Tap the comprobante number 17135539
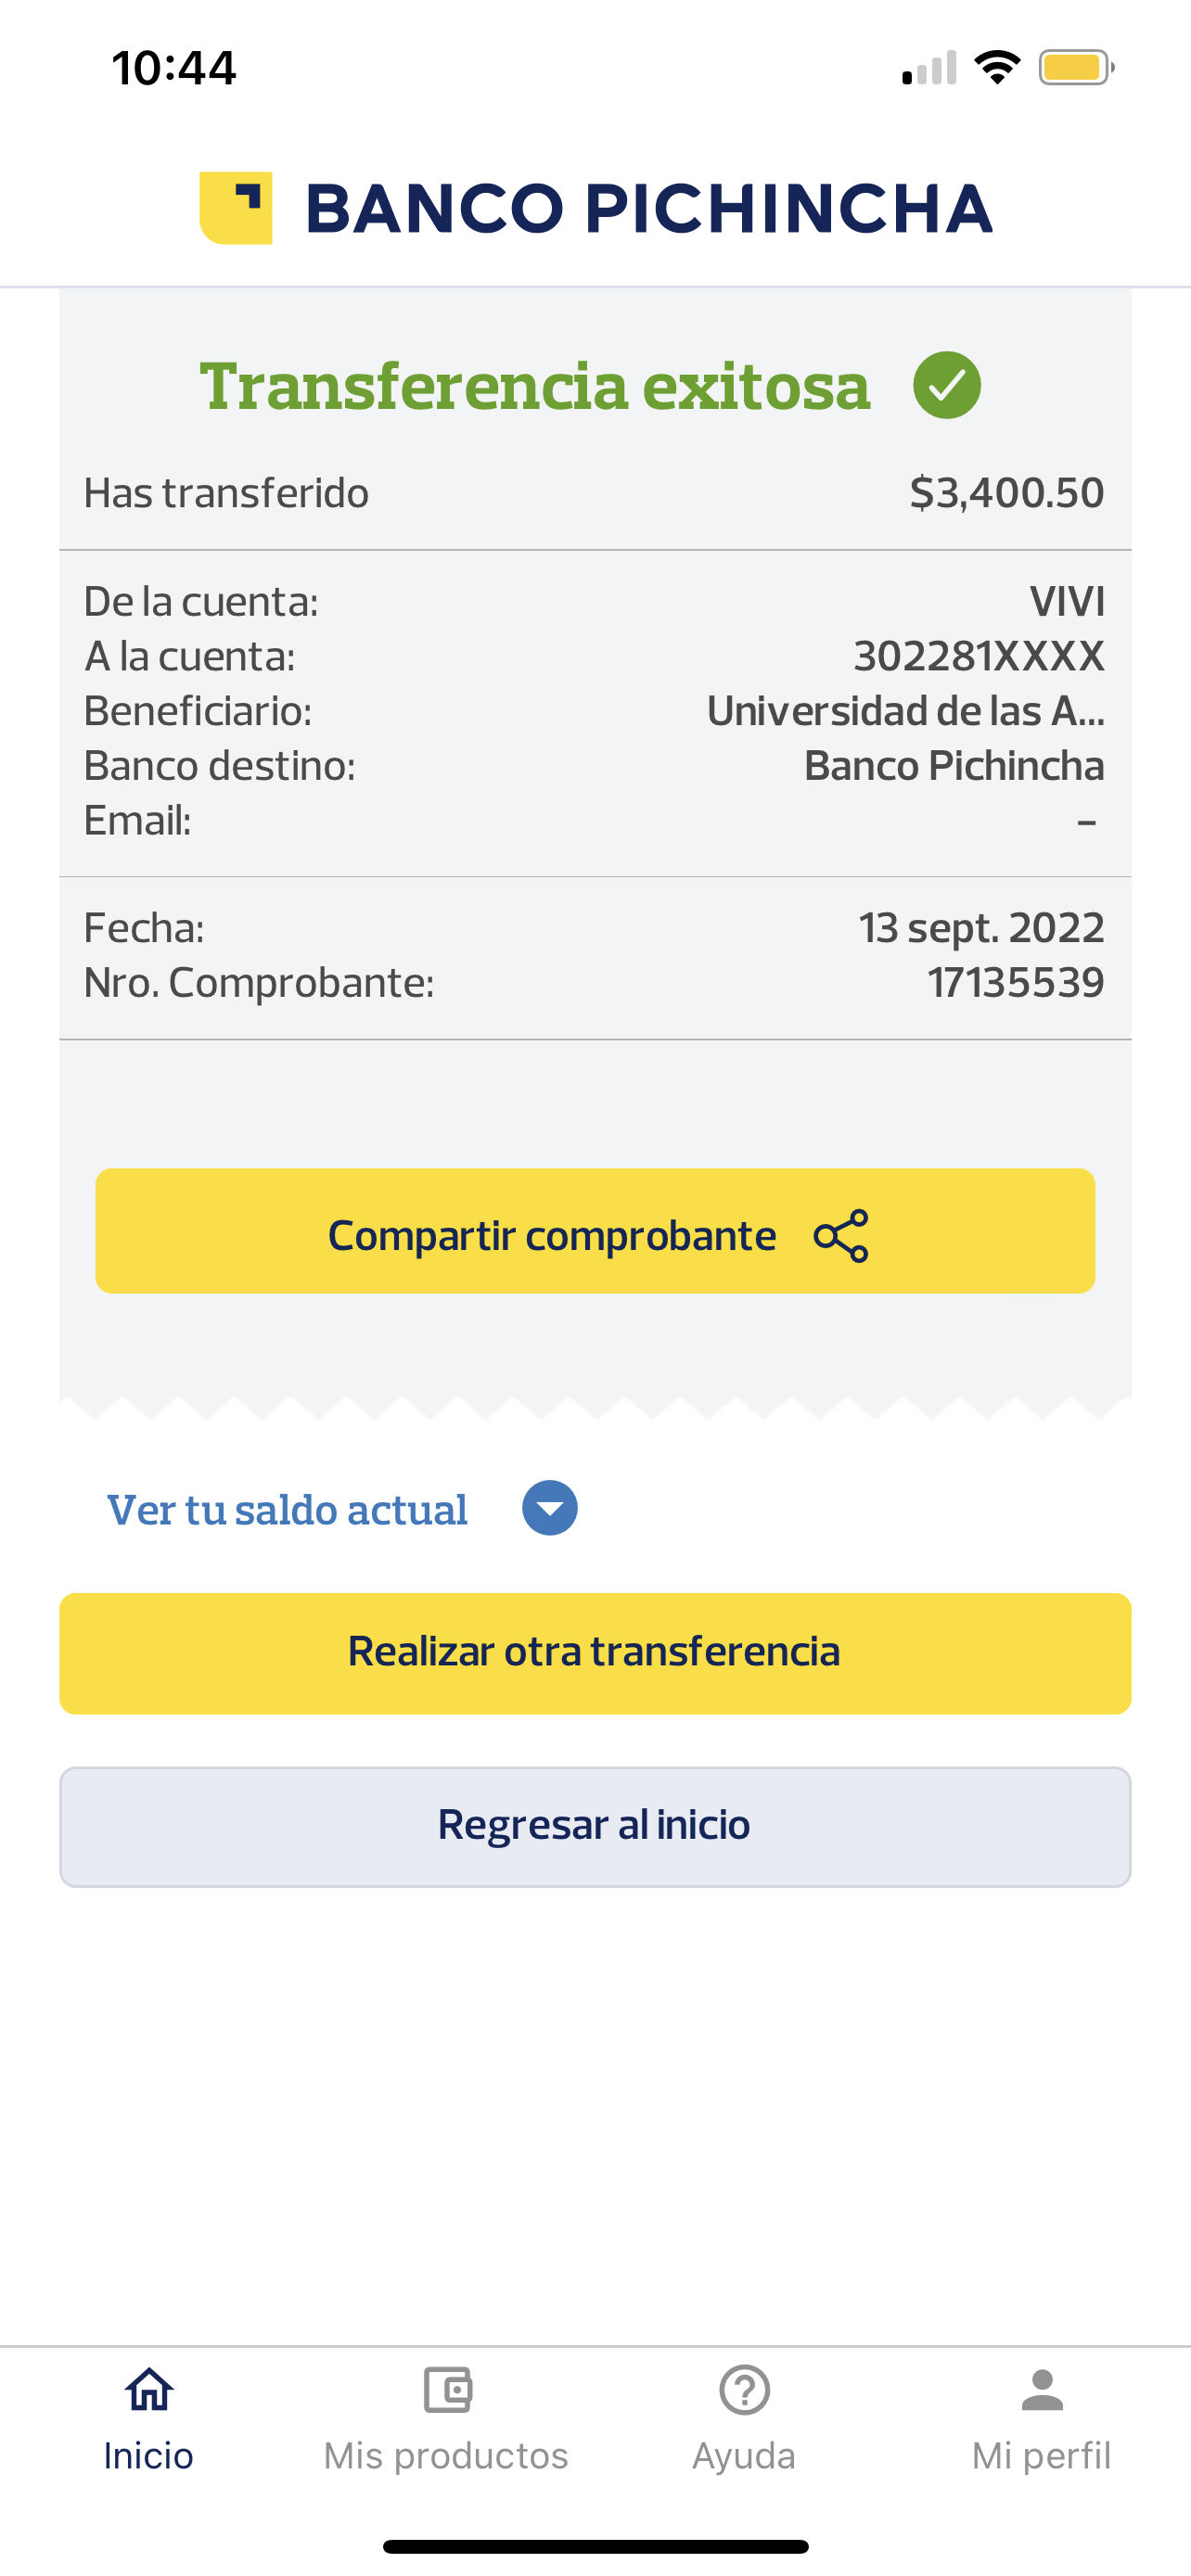The height and width of the screenshot is (2576, 1191). (1015, 983)
